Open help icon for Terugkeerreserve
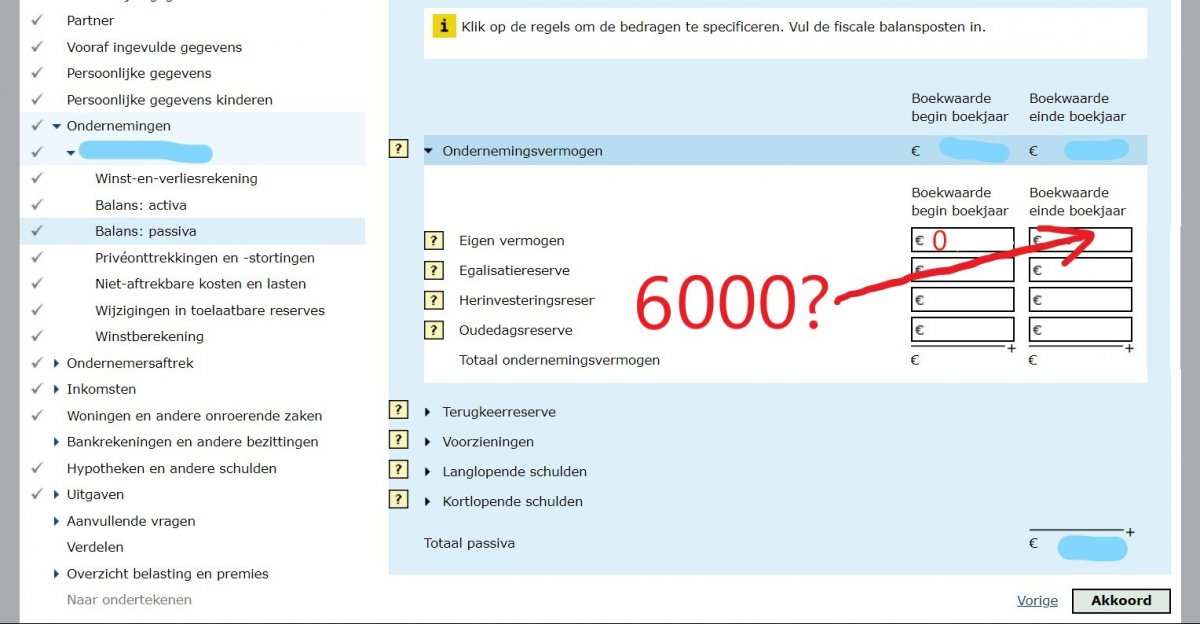 tap(399, 411)
